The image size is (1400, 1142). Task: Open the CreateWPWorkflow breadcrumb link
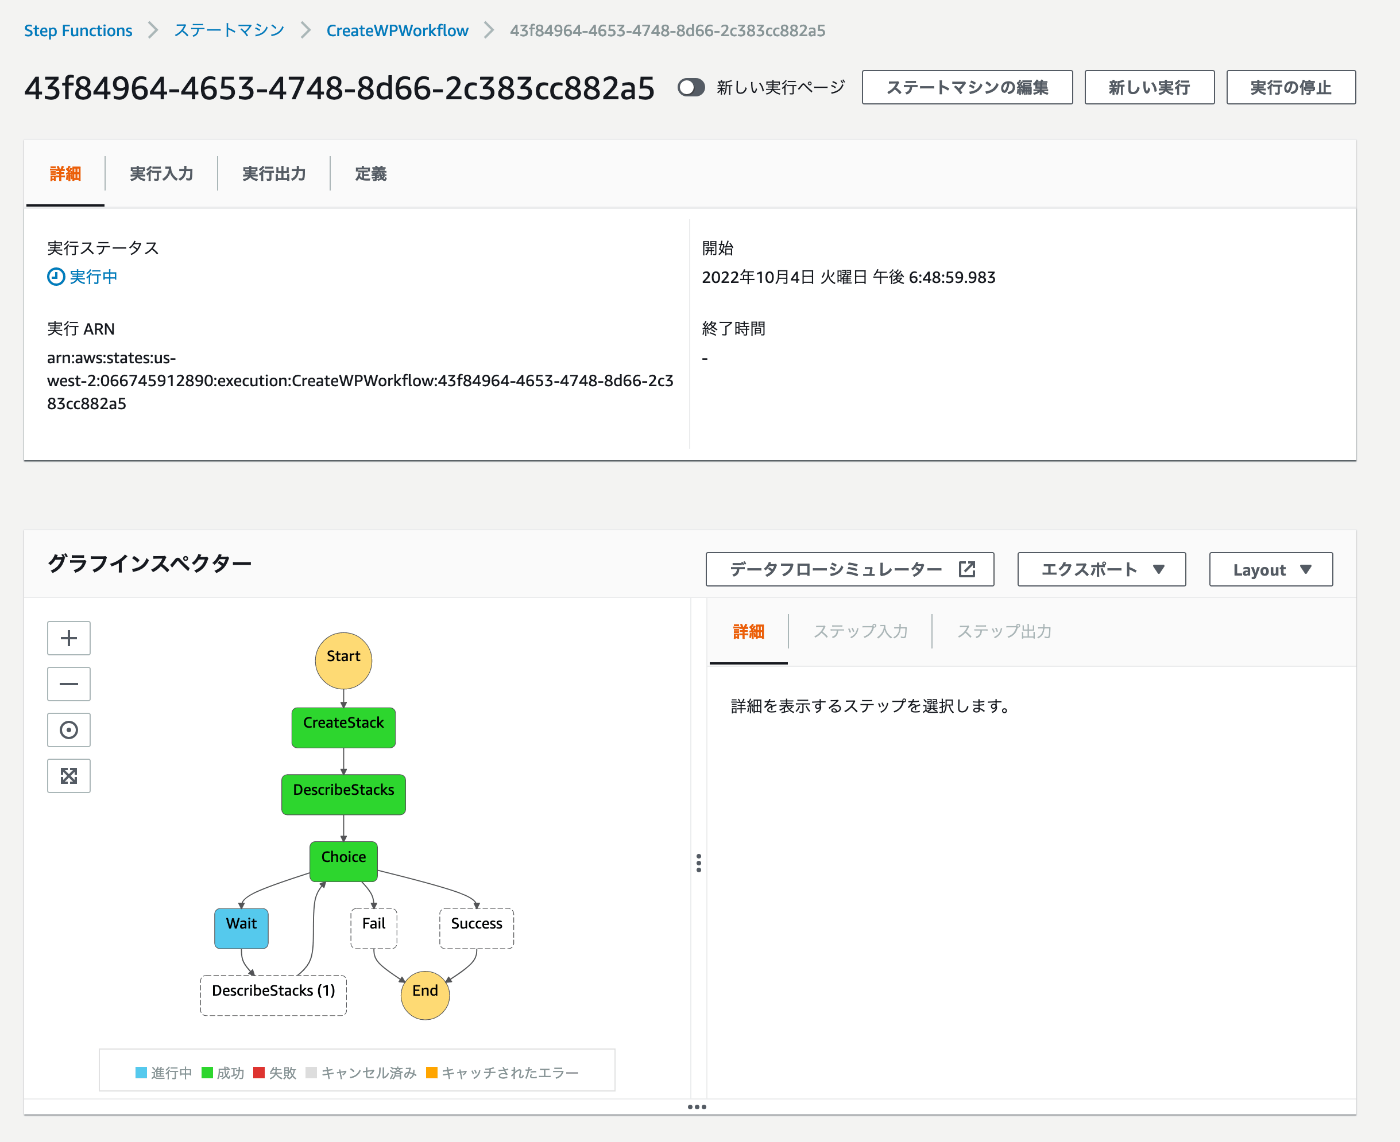396,30
